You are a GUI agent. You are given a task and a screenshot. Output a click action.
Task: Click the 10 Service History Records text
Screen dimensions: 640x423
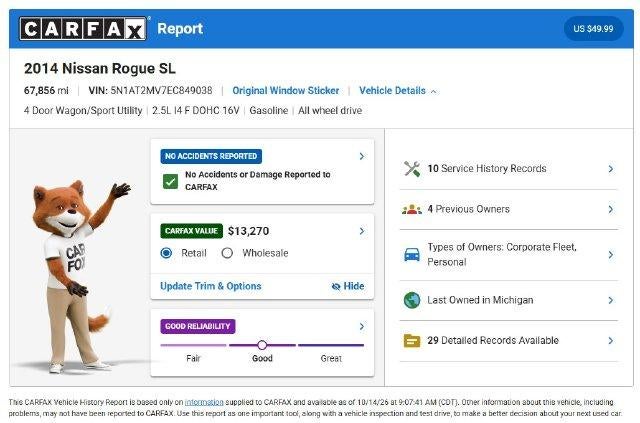[487, 169]
